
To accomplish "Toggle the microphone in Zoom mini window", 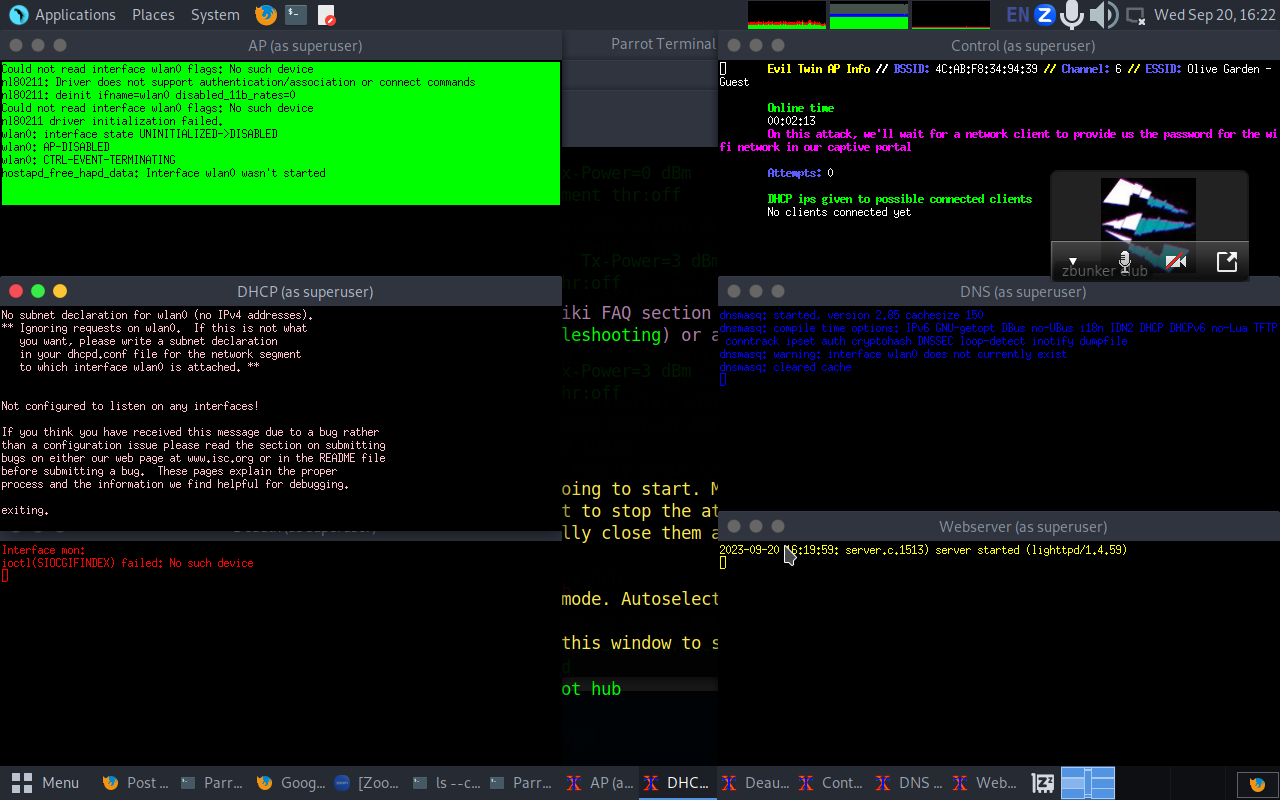I will tap(1125, 261).
